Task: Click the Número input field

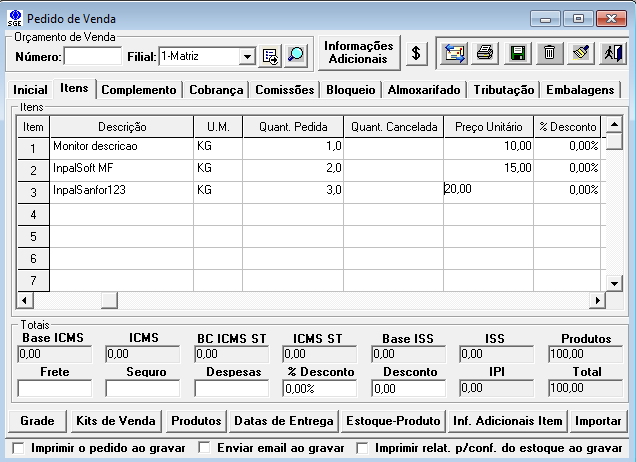Action: (92, 57)
